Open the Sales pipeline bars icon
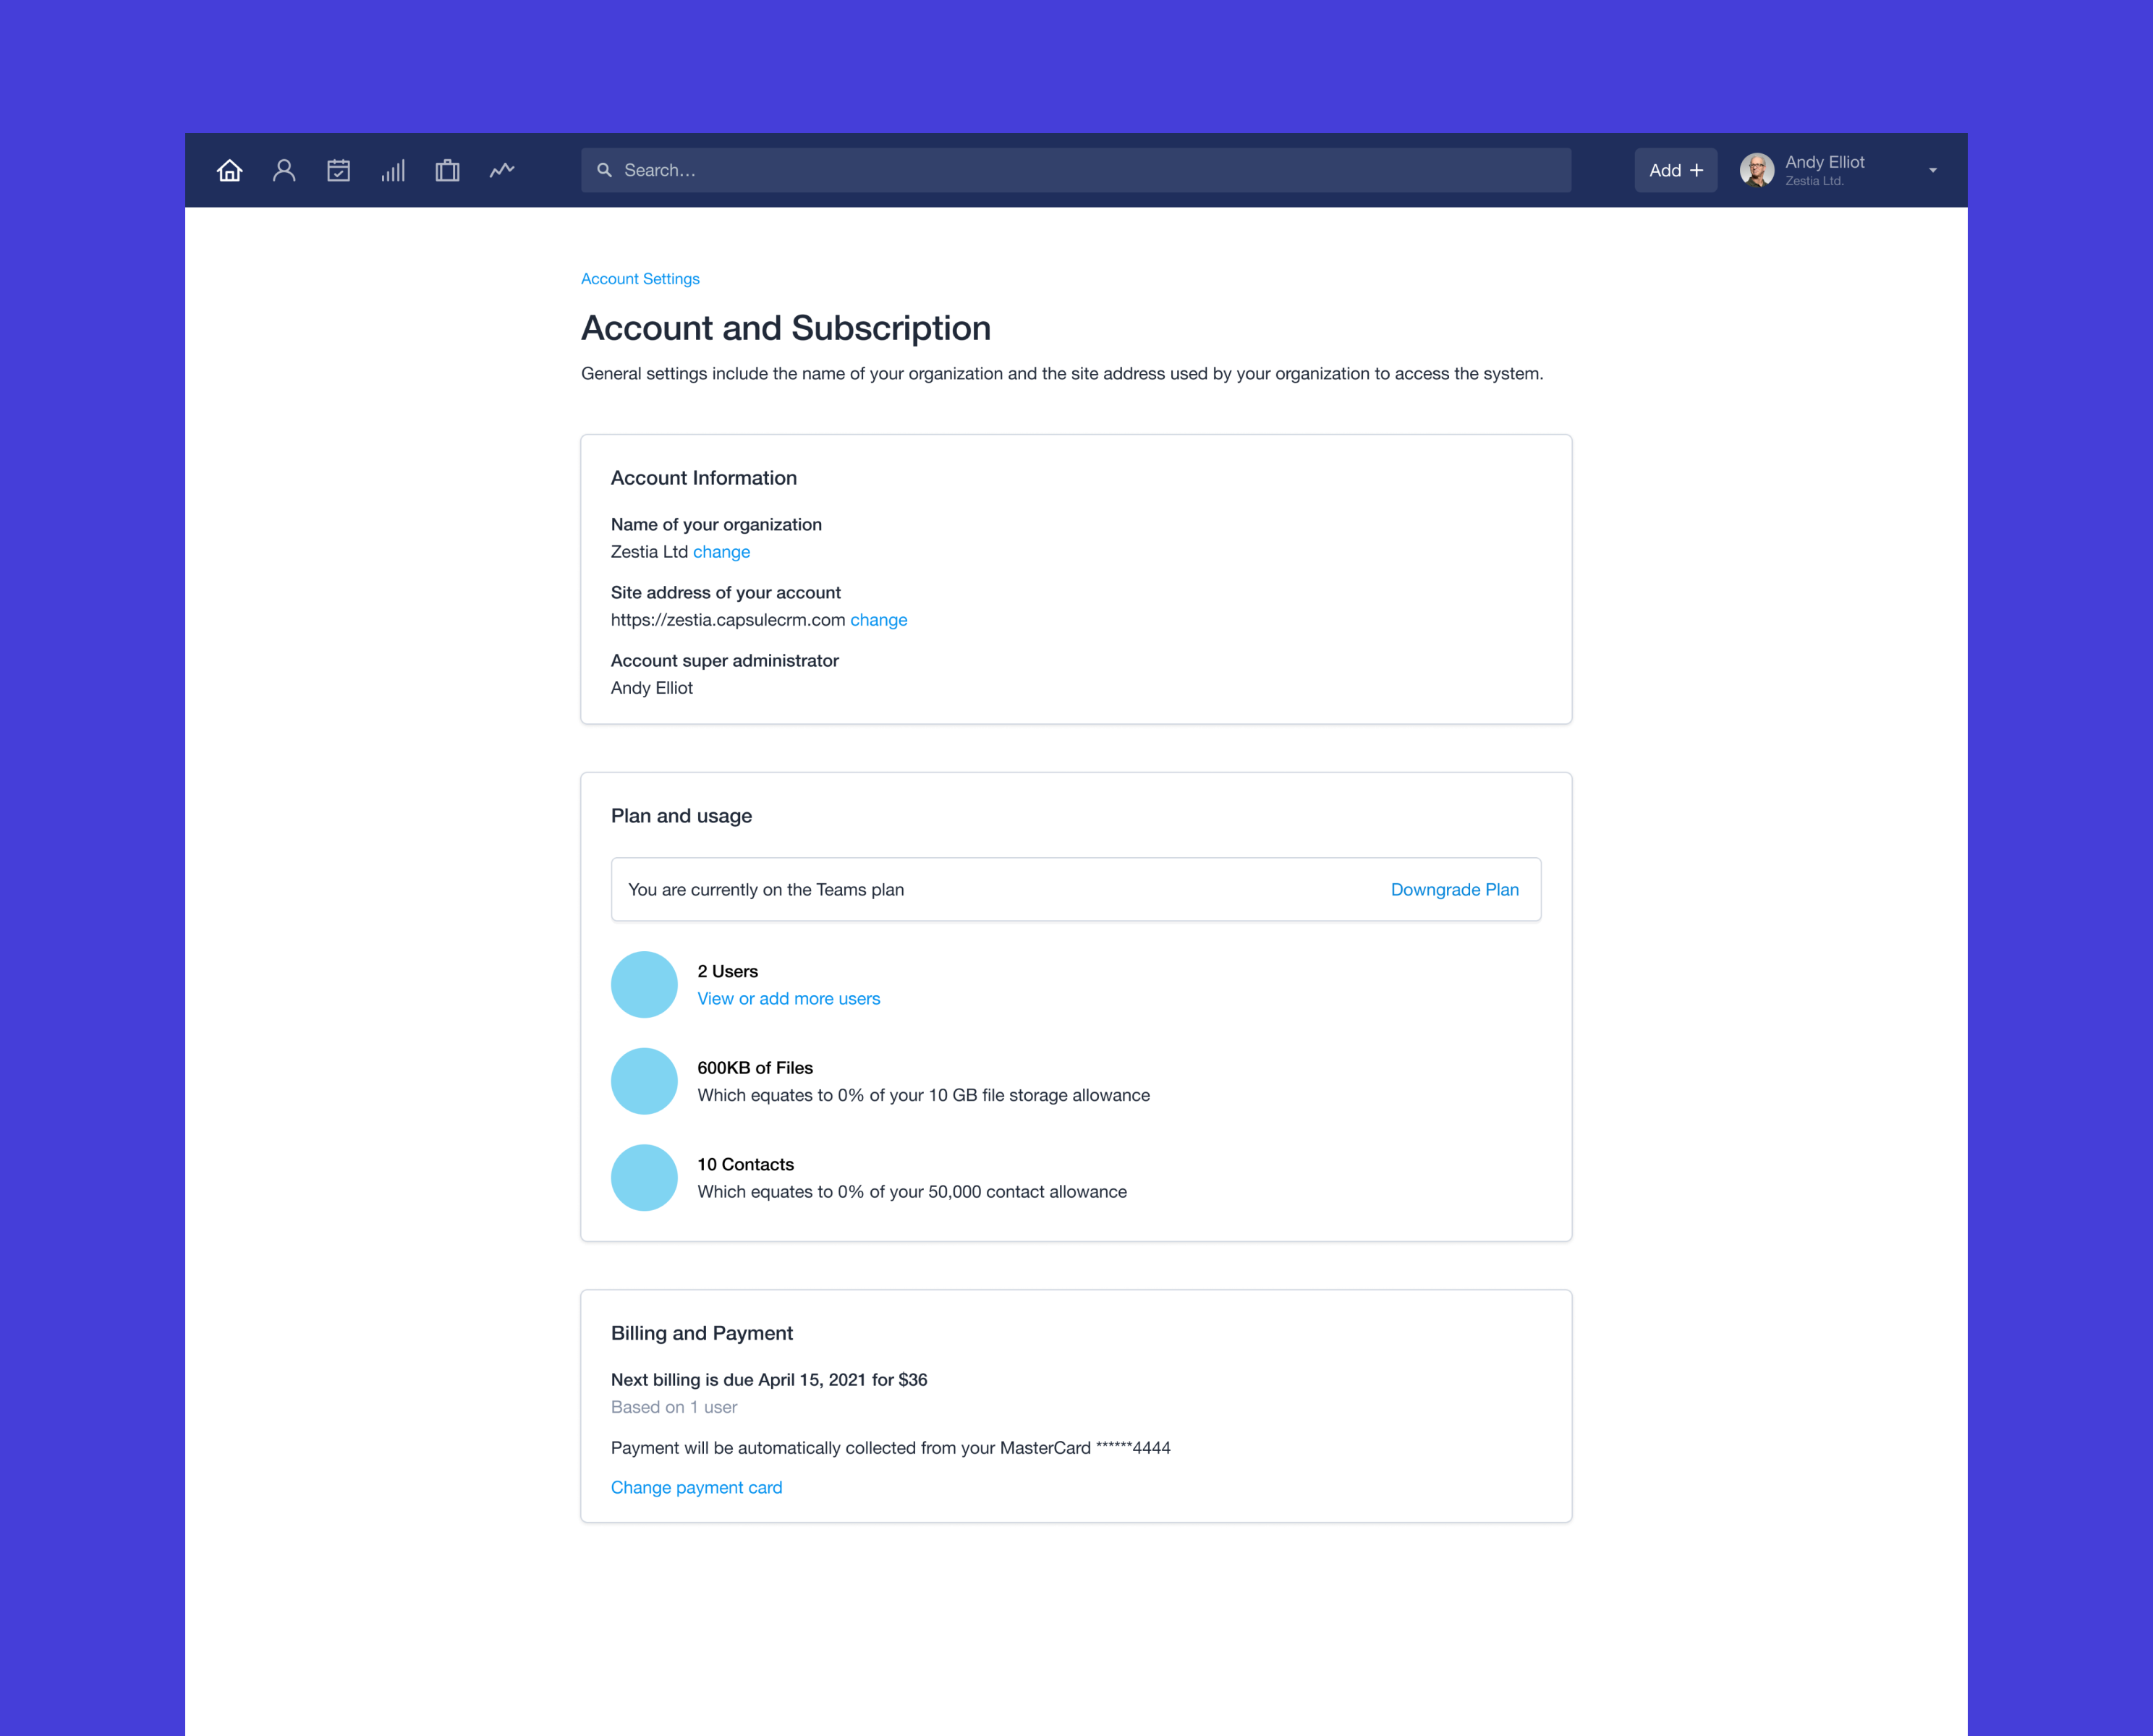The image size is (2153, 1736). pos(393,170)
